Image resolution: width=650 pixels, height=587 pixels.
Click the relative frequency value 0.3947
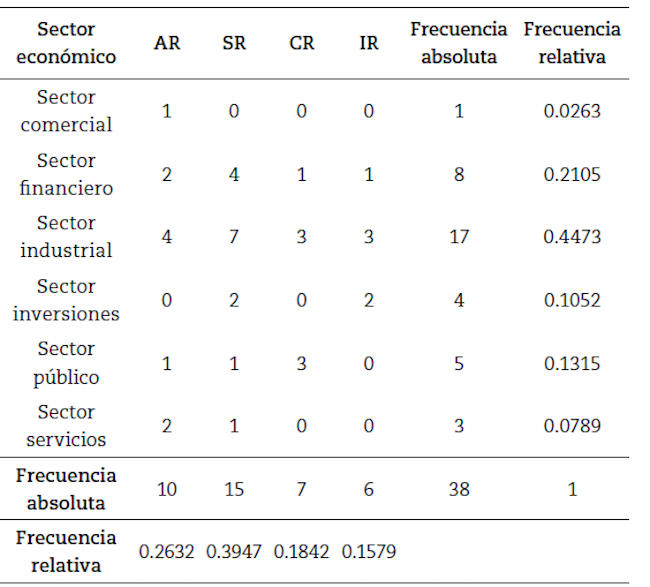(234, 552)
